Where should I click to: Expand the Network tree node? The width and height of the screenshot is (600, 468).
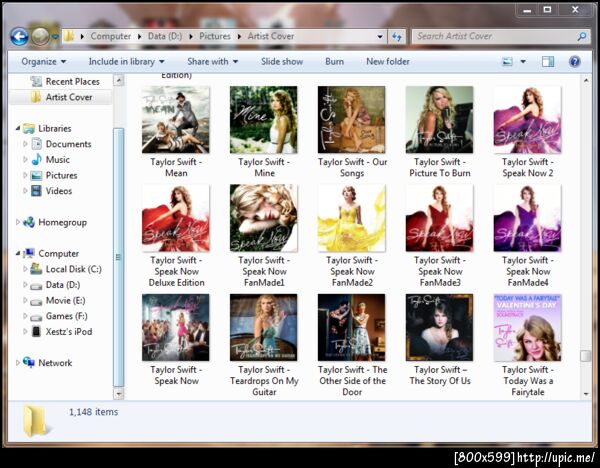pyautogui.click(x=18, y=363)
